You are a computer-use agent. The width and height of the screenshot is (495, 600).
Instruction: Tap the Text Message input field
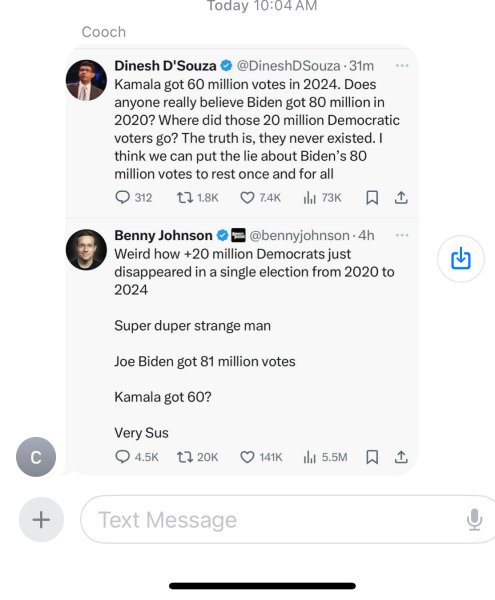click(x=287, y=520)
